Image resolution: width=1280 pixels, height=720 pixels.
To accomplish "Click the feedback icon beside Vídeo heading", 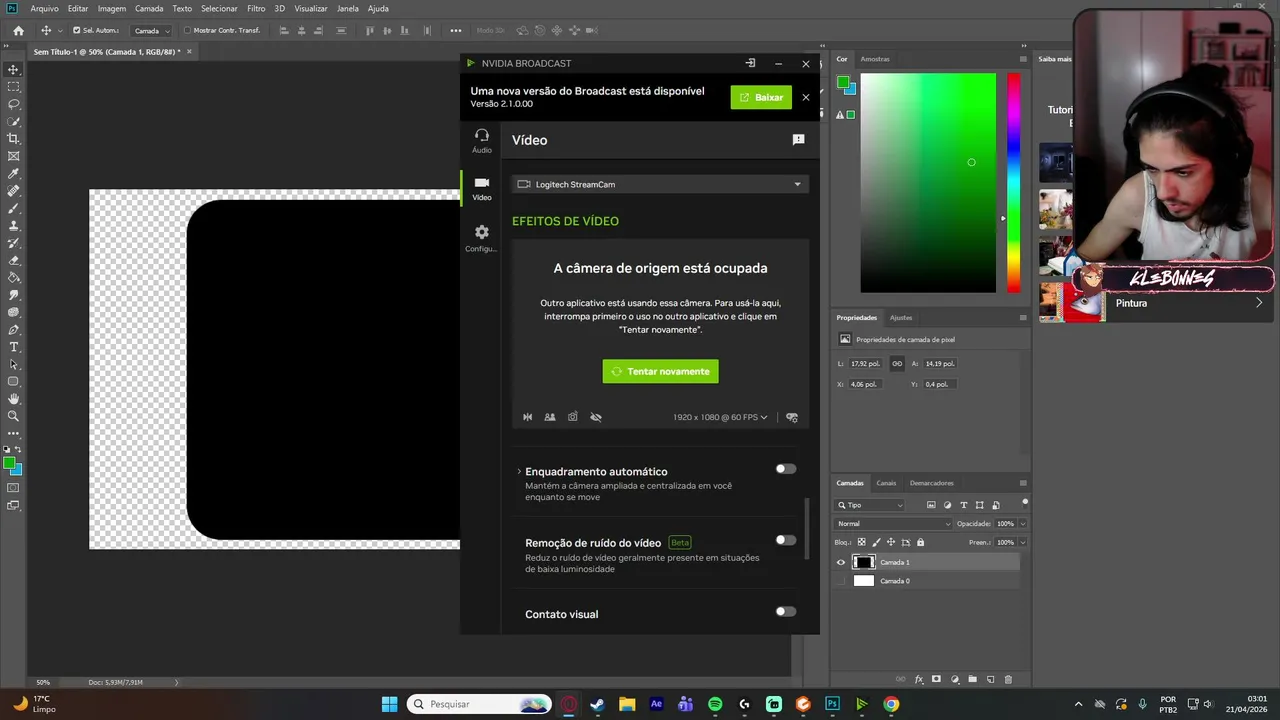I will coord(798,140).
